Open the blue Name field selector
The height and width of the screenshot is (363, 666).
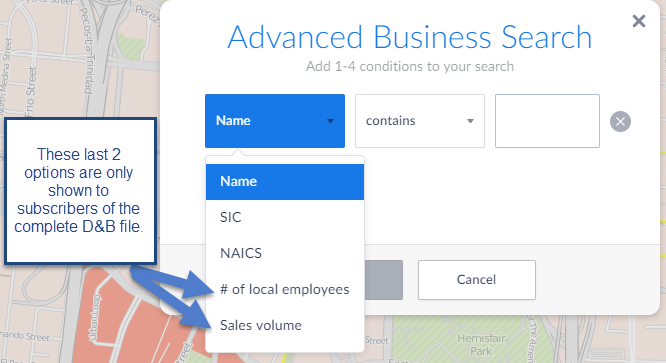275,121
